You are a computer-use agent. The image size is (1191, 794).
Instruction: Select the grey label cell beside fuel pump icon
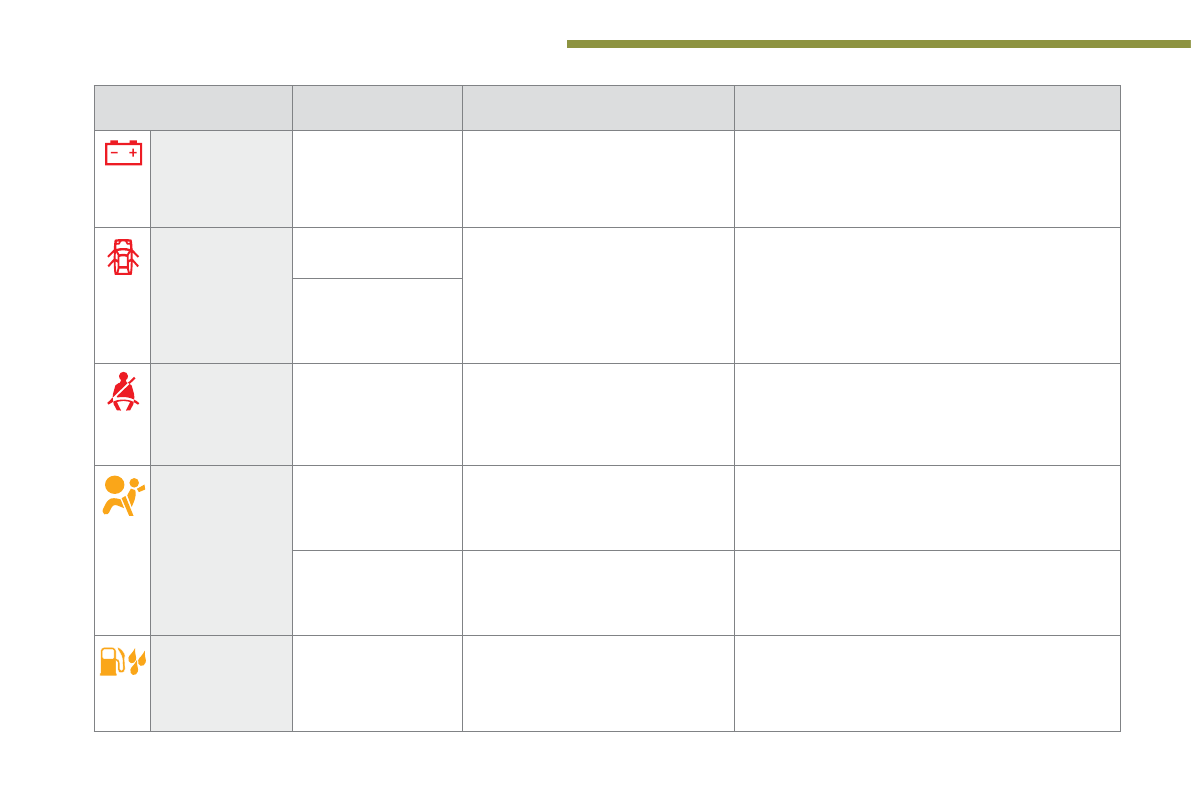coord(221,683)
